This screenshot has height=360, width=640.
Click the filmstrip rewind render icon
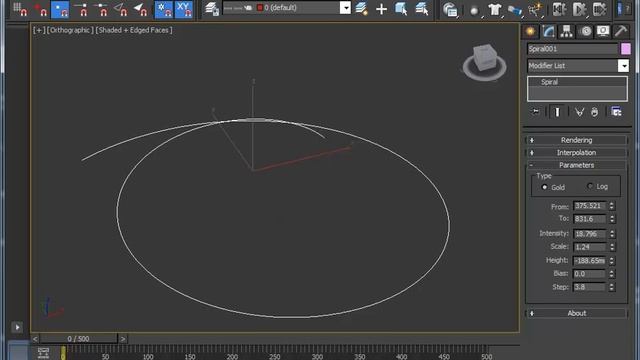[559, 9]
